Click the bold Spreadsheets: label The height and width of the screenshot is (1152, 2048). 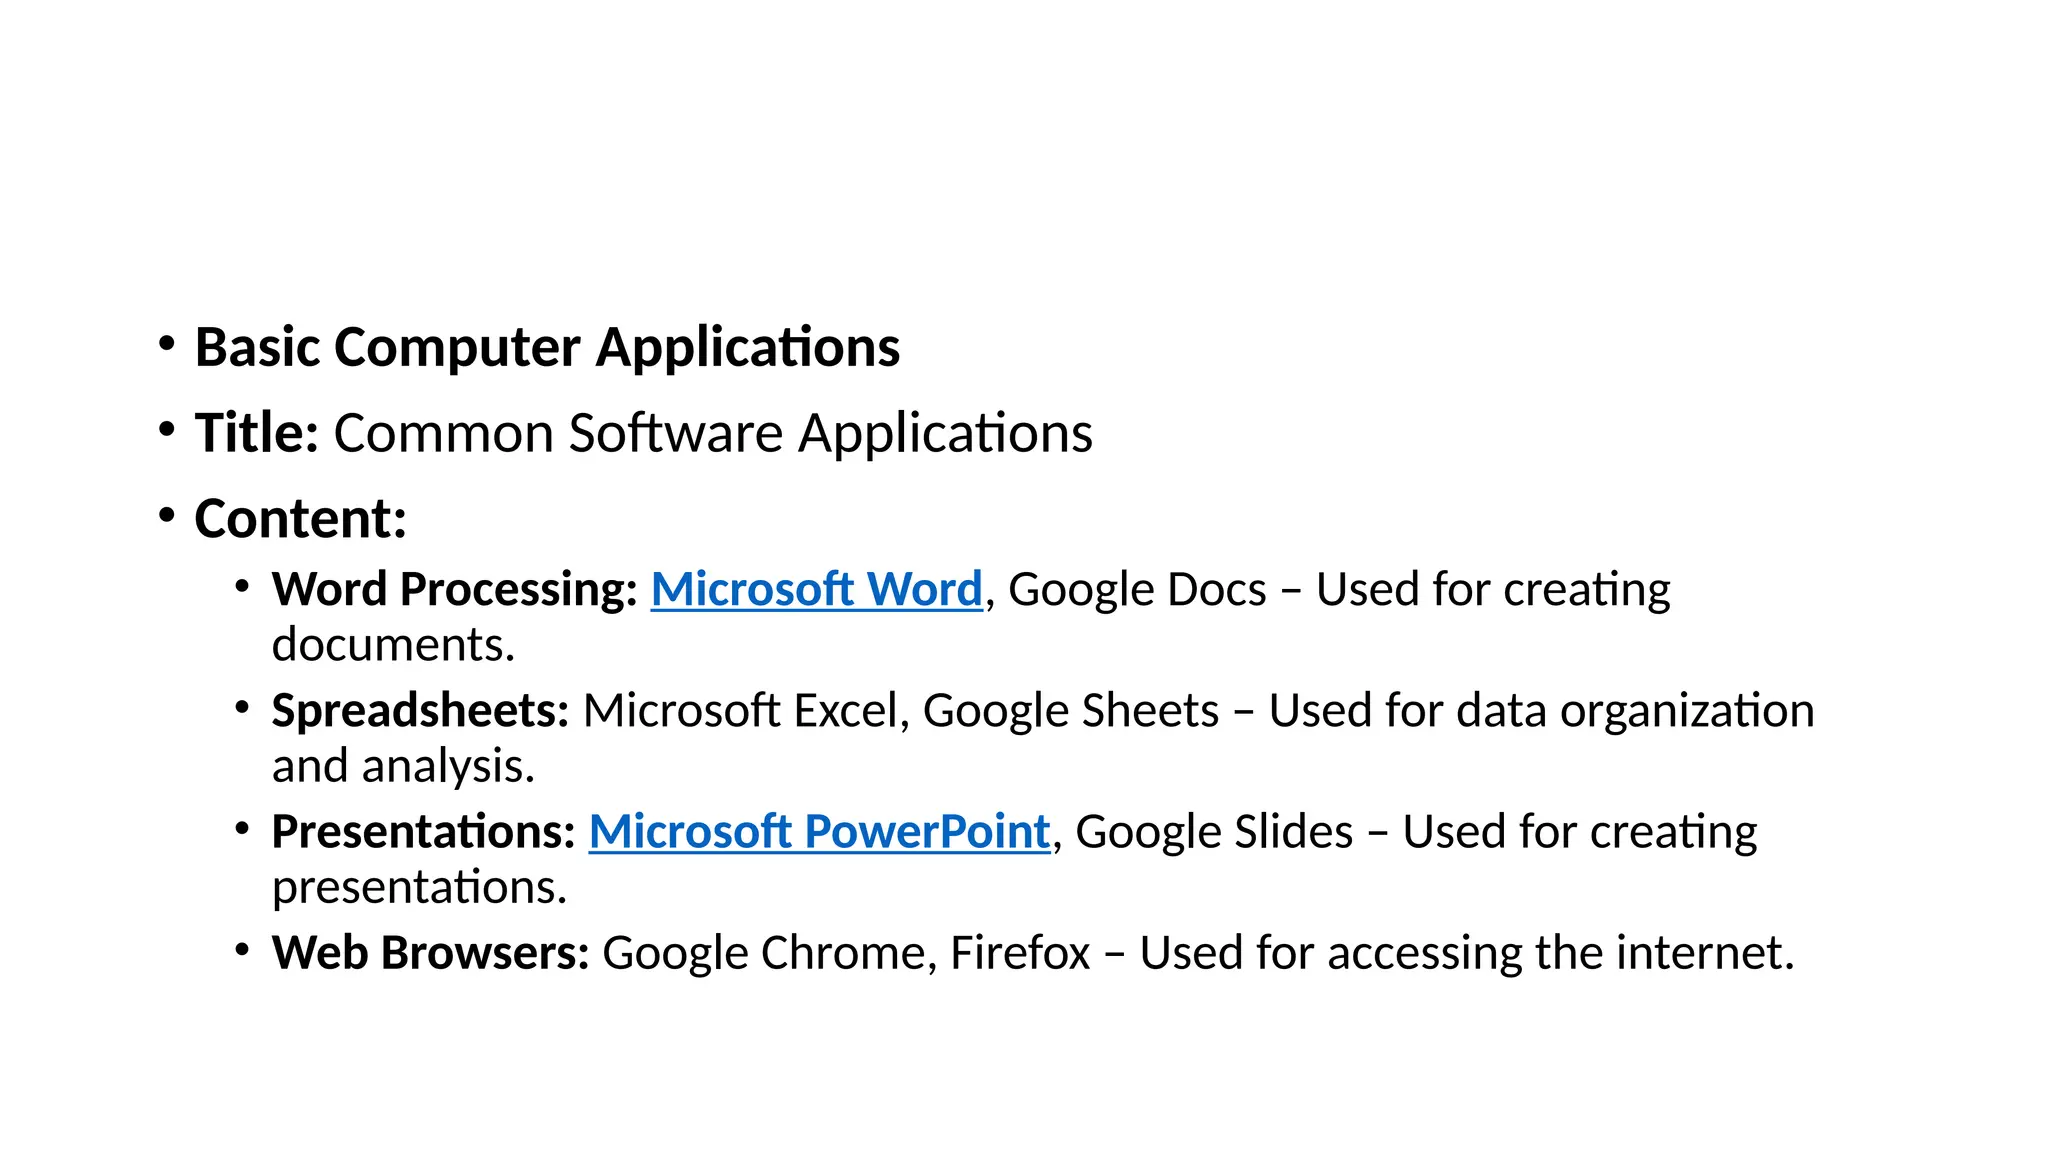tap(420, 711)
